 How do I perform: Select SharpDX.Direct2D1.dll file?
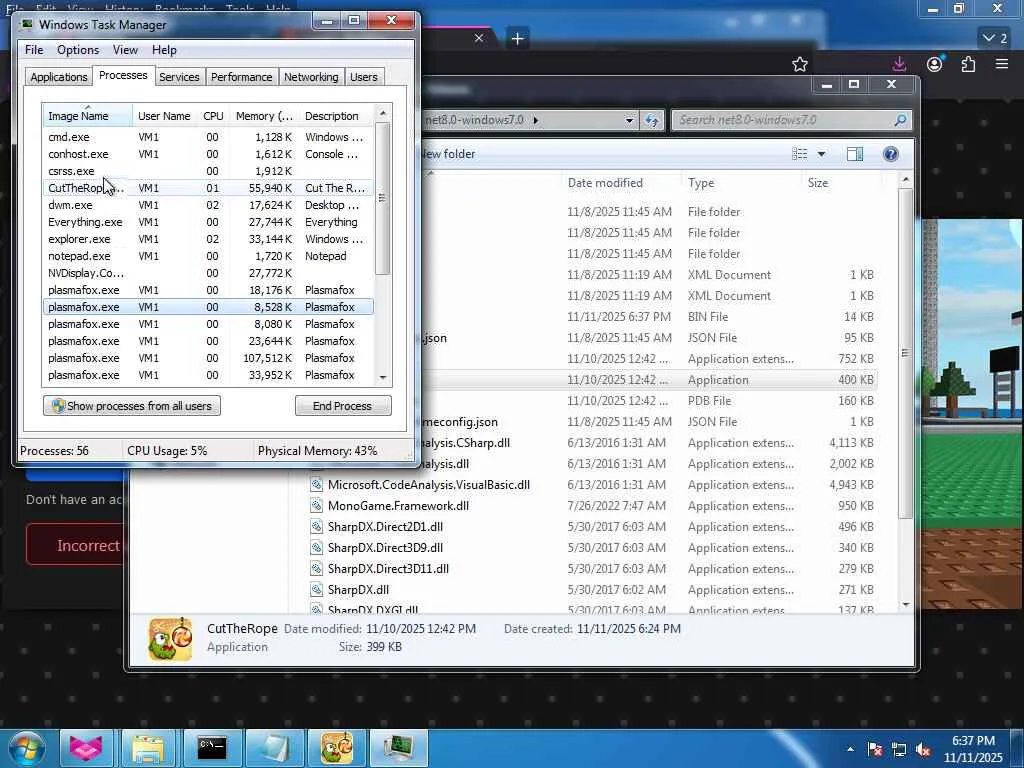click(x=385, y=526)
